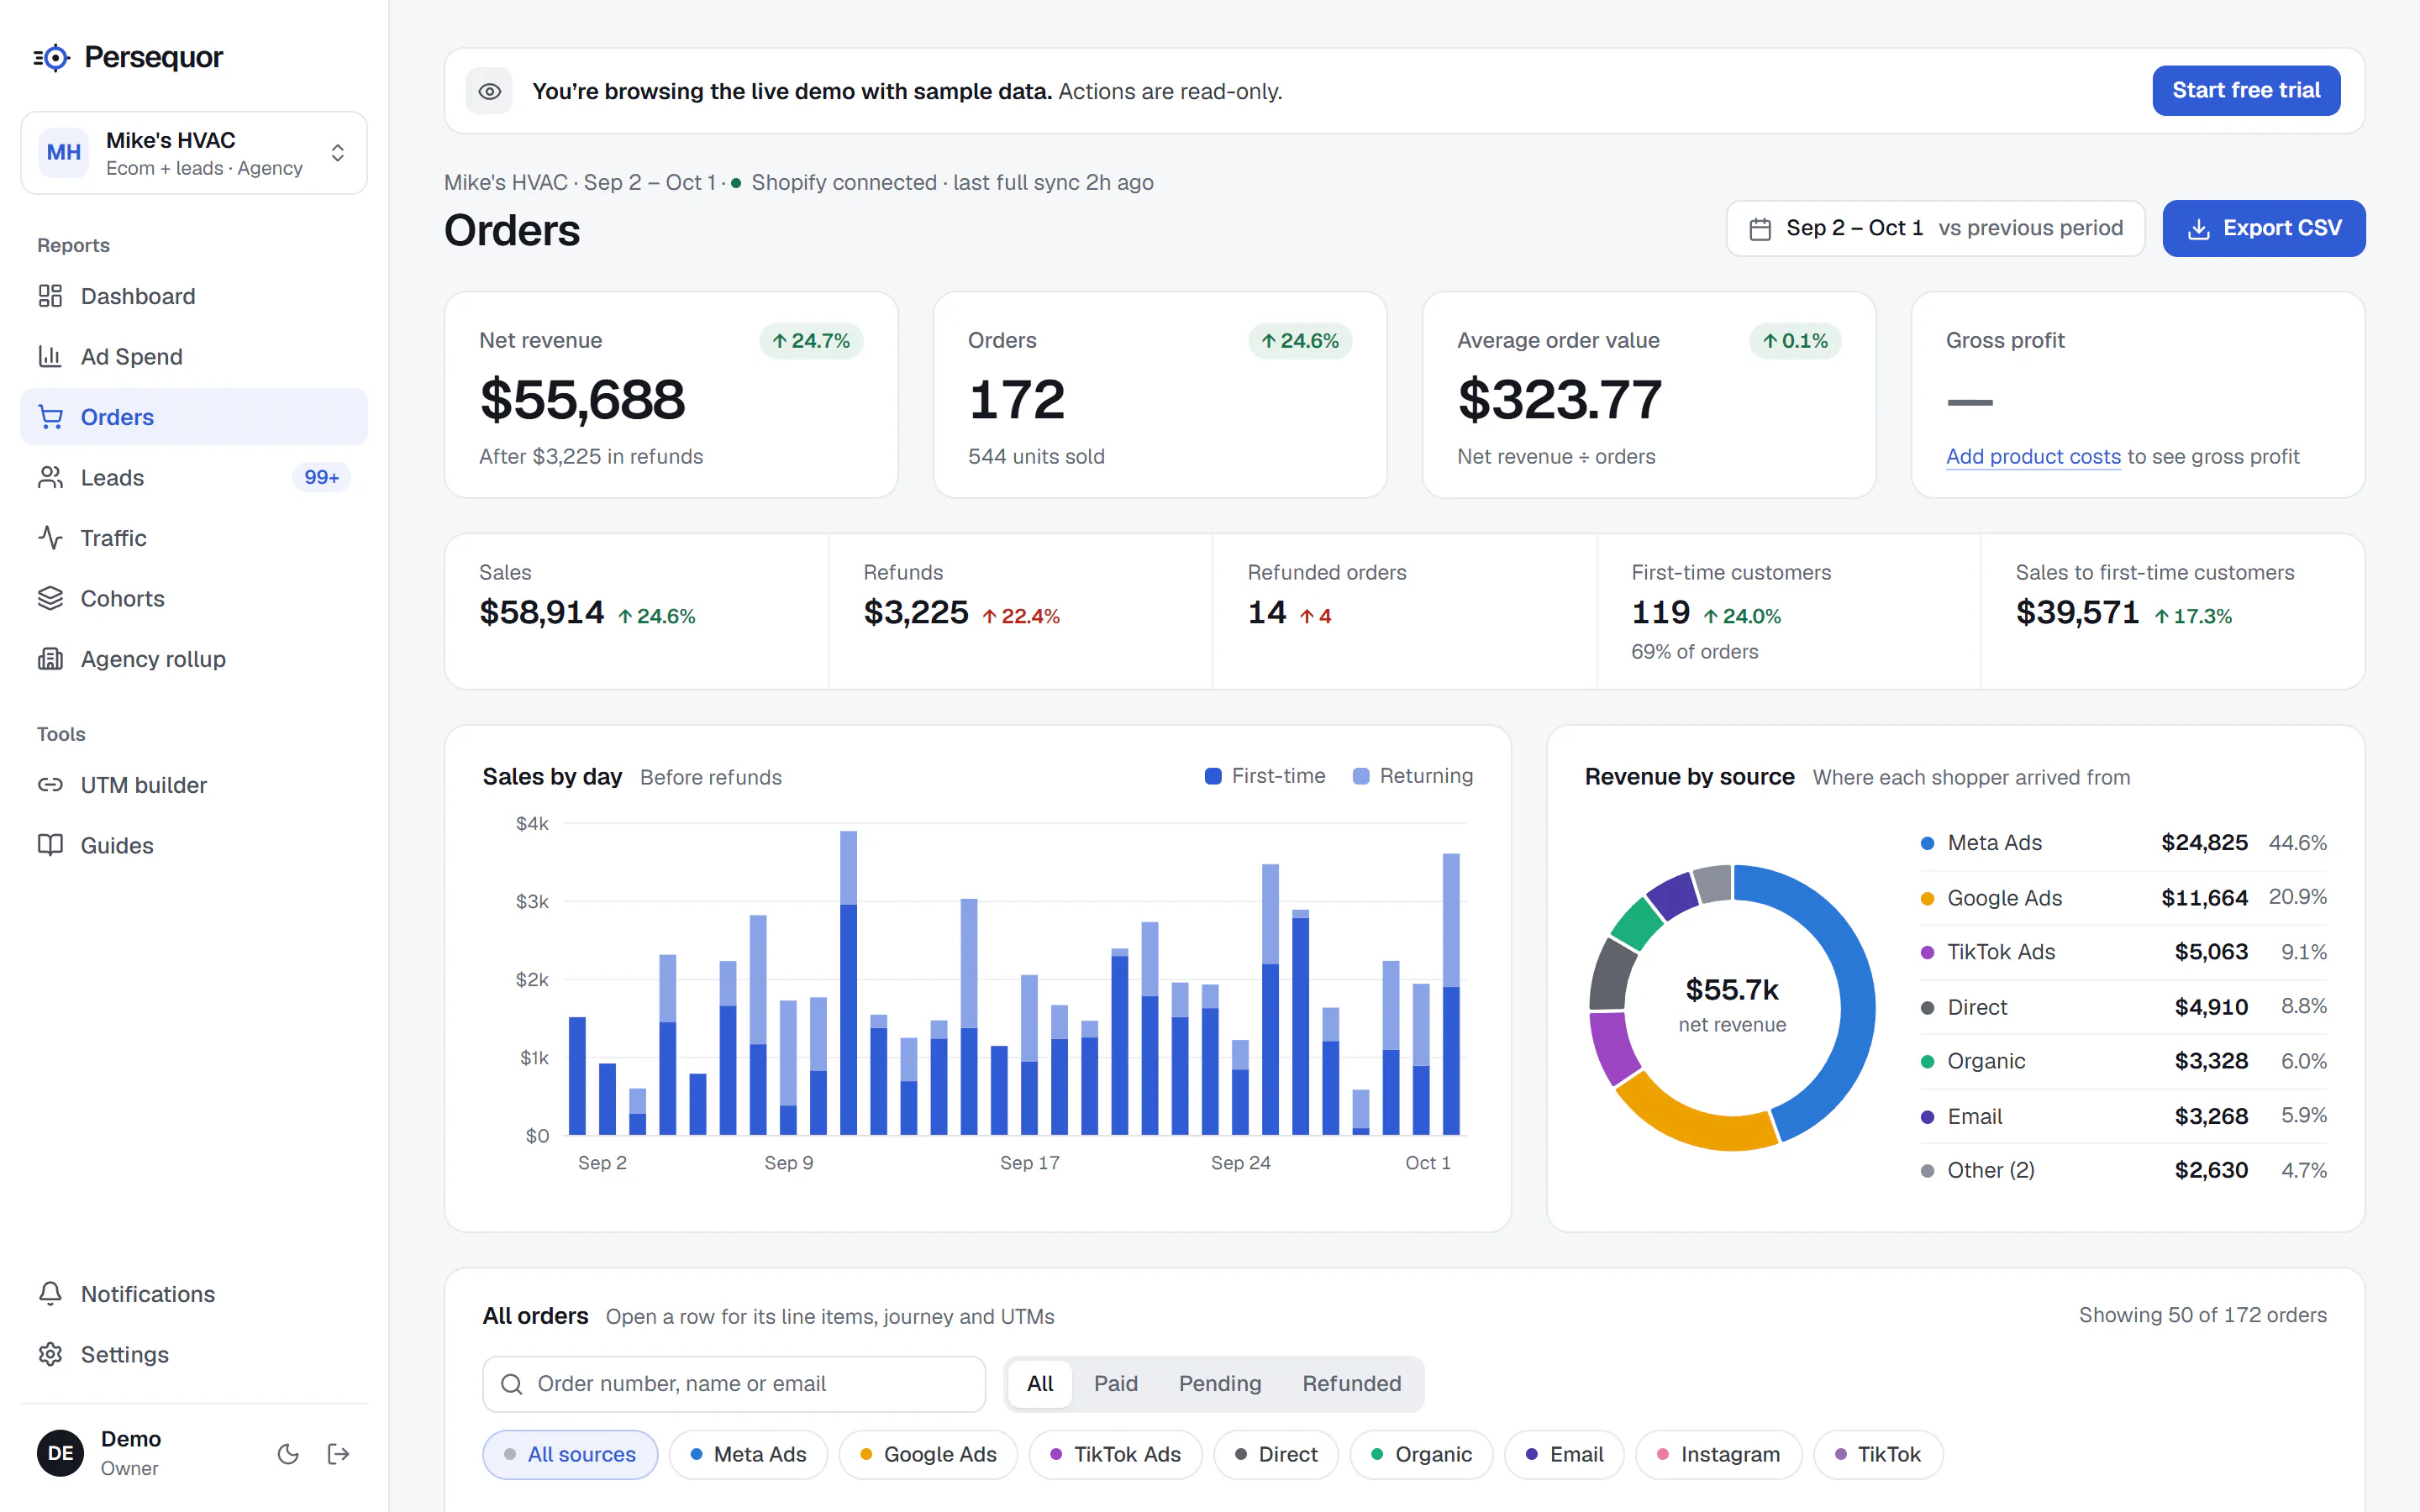
Task: Click the sign out icon
Action: click(338, 1453)
